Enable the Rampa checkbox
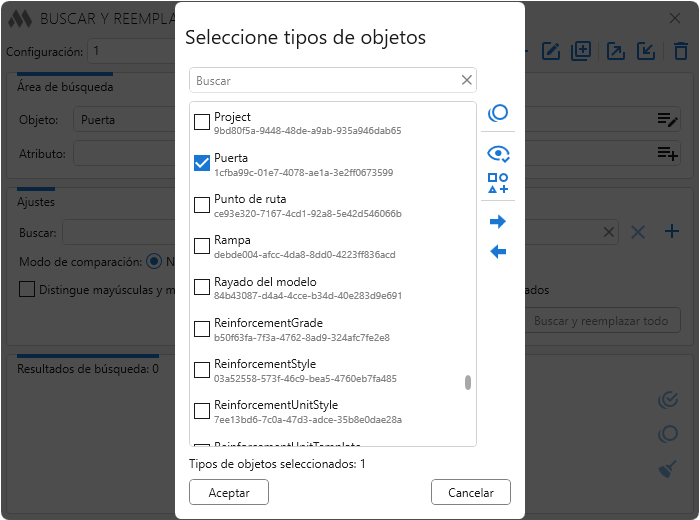Screen dimensions: 700x520 (202, 246)
